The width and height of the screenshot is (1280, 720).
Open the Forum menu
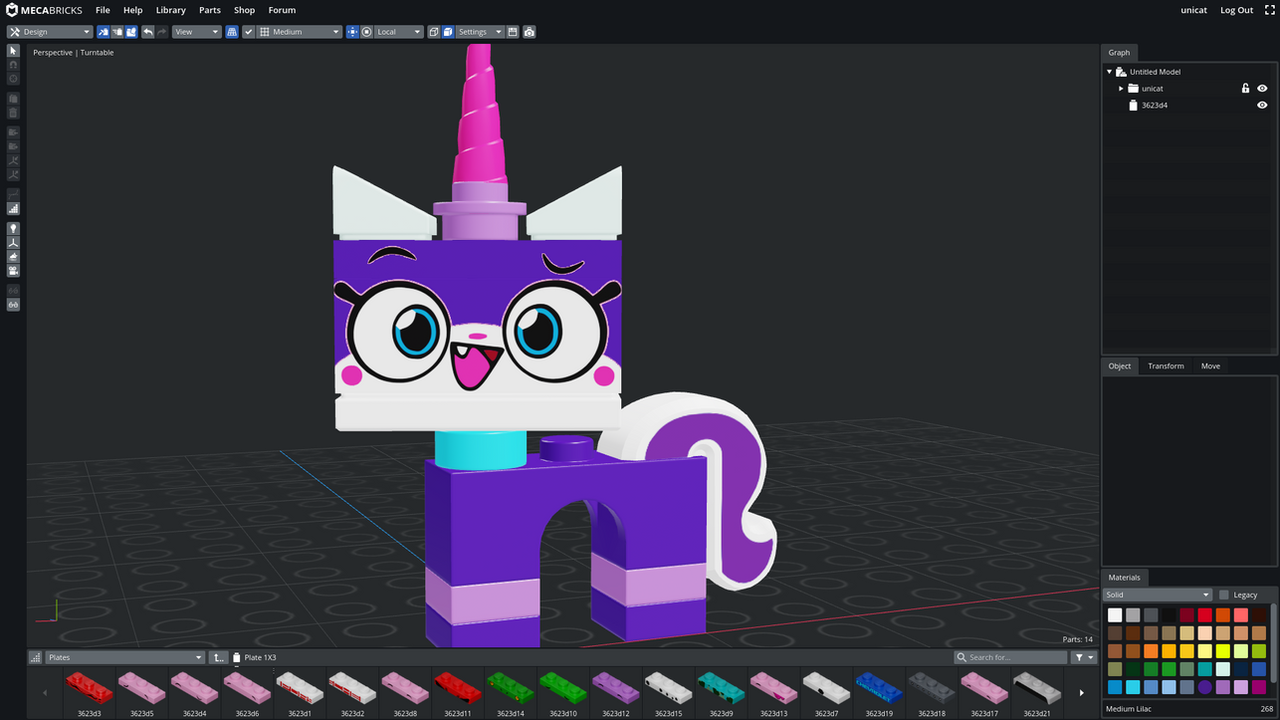[x=282, y=10]
